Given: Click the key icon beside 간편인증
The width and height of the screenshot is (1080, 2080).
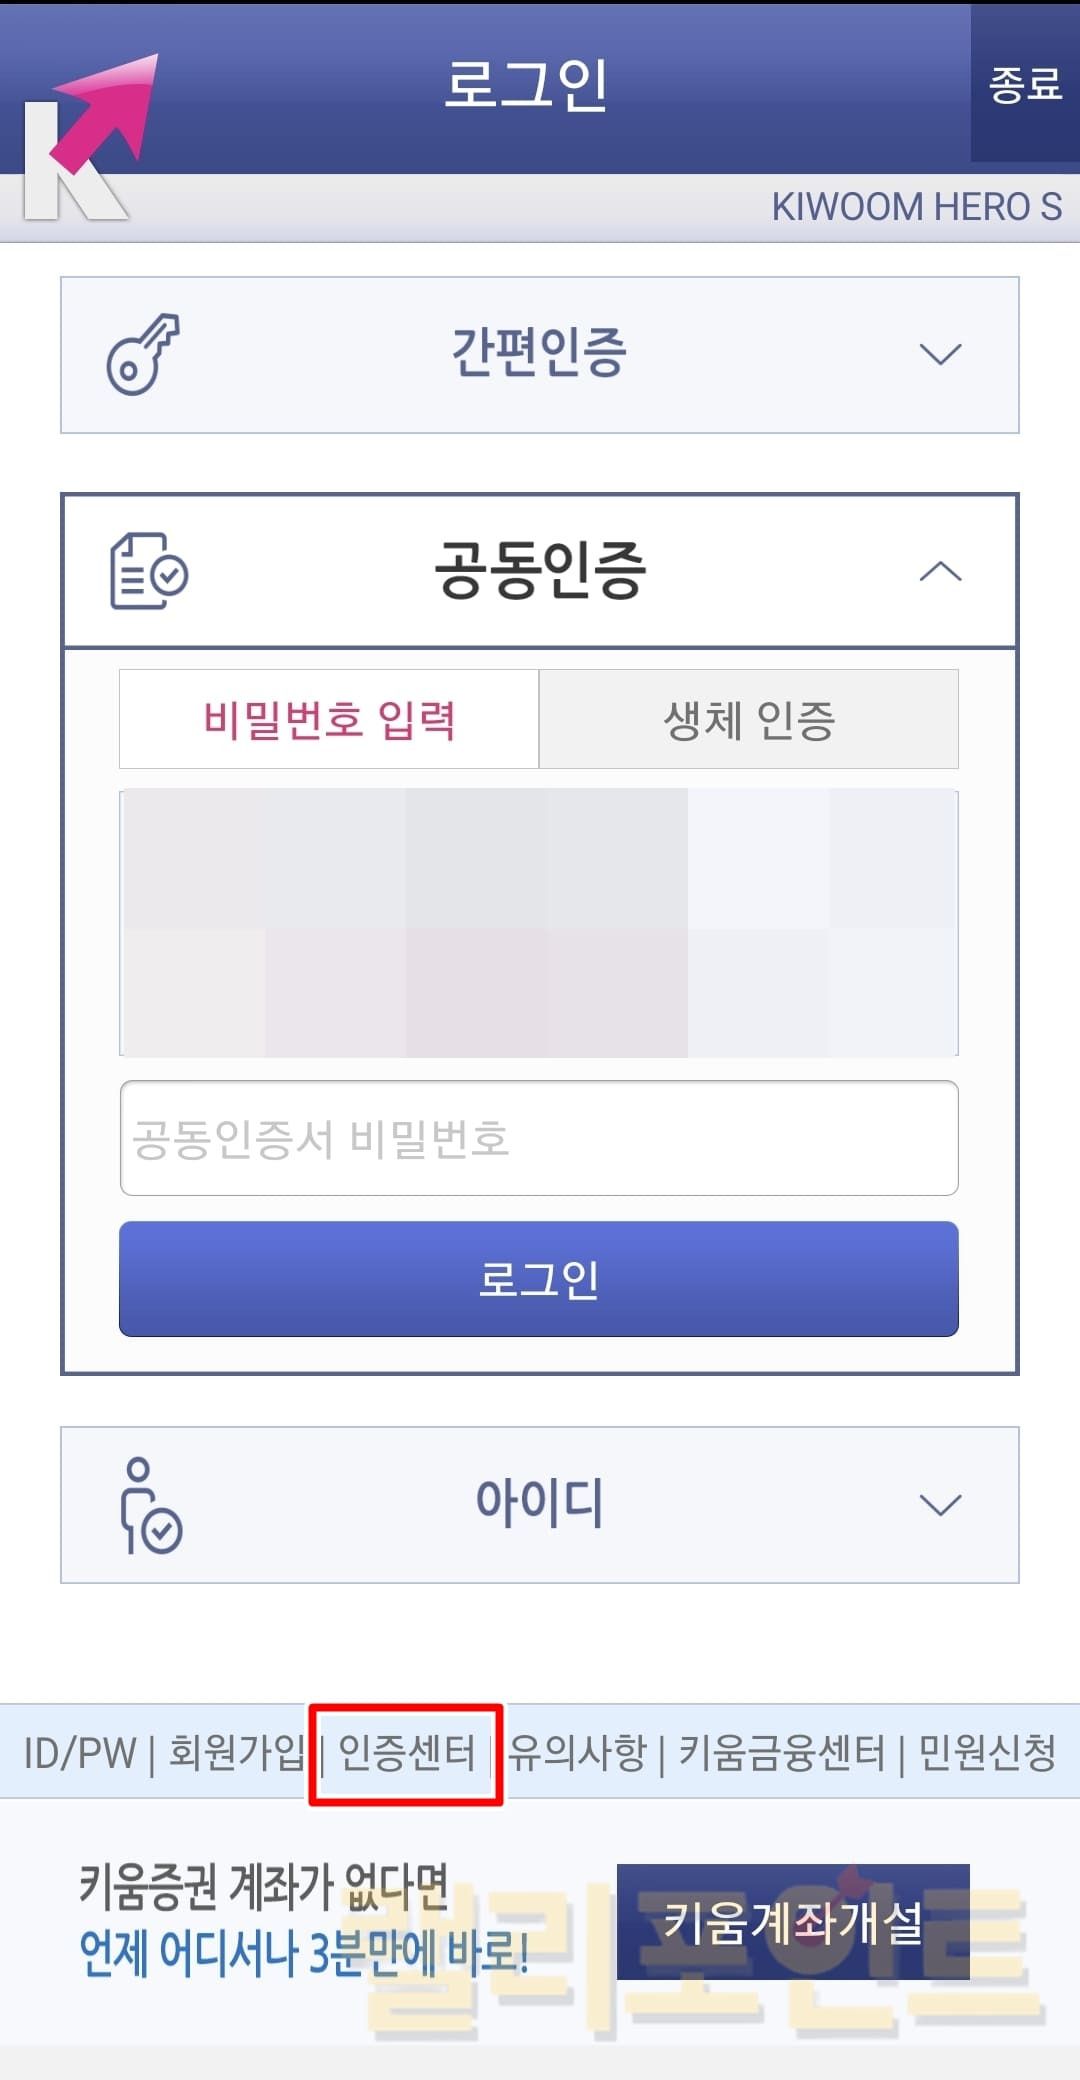Looking at the screenshot, I should point(143,354).
